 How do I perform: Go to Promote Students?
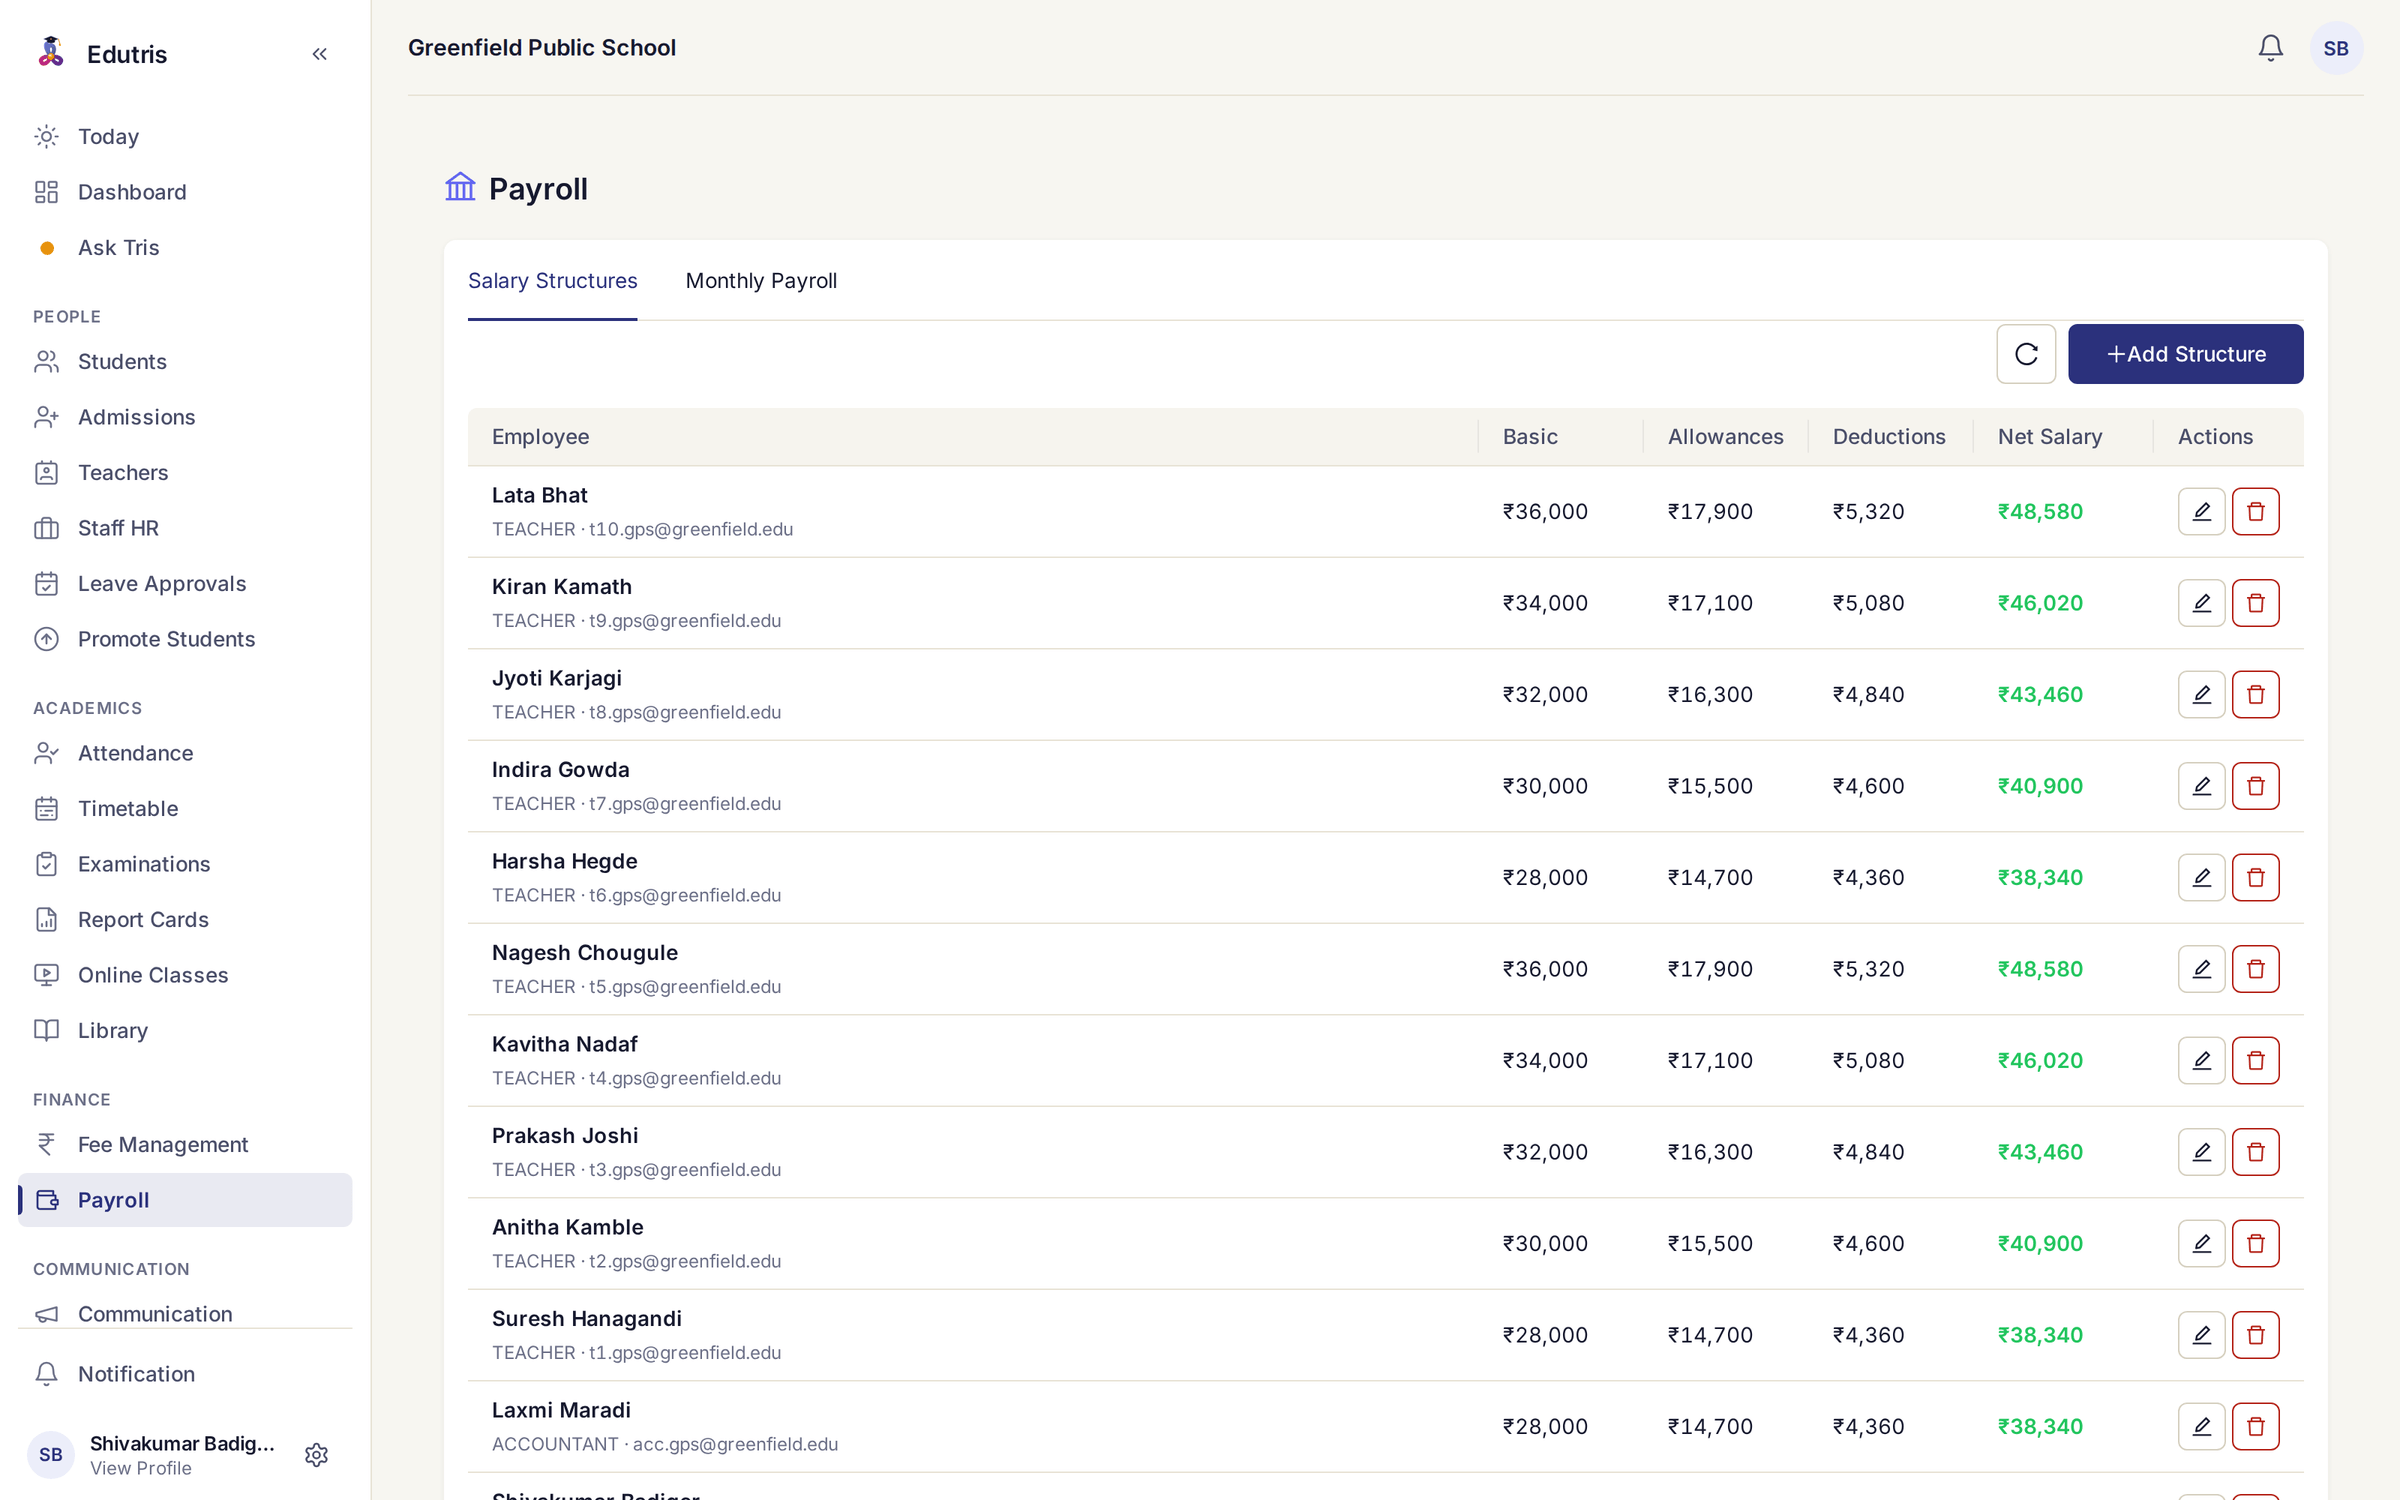tap(185, 639)
